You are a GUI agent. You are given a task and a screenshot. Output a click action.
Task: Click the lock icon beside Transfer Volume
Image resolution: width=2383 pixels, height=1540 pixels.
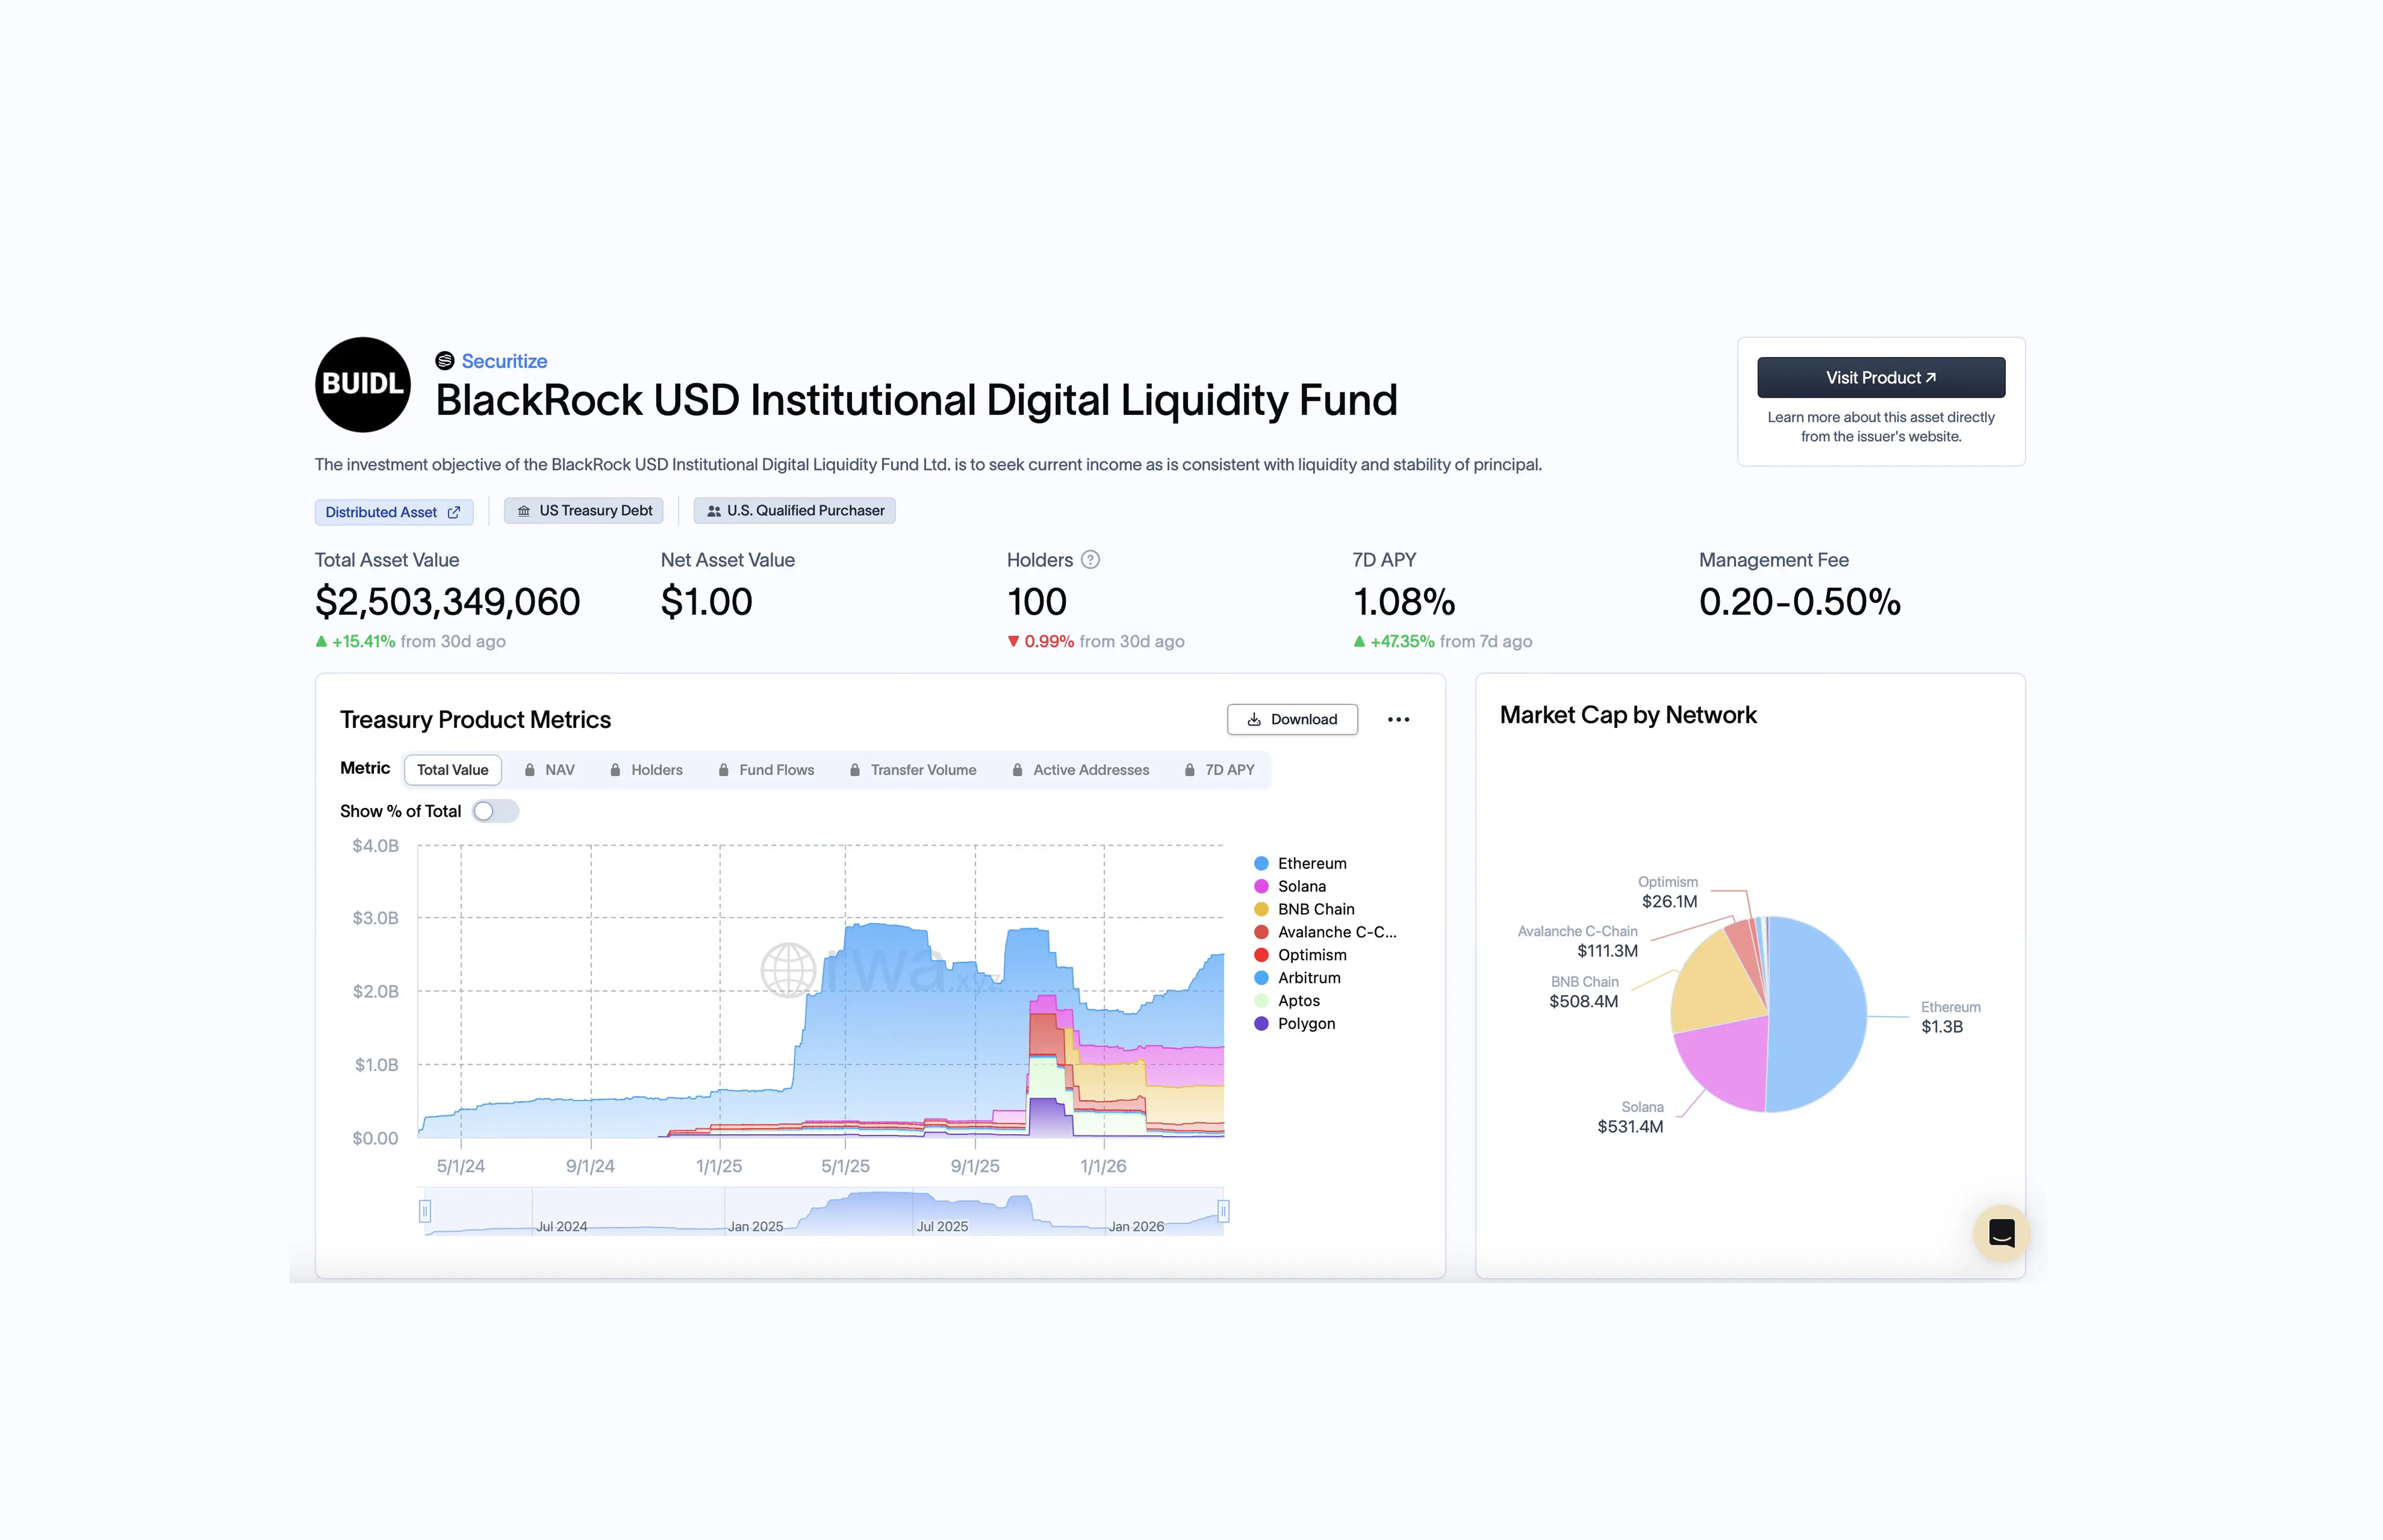pyautogui.click(x=855, y=770)
